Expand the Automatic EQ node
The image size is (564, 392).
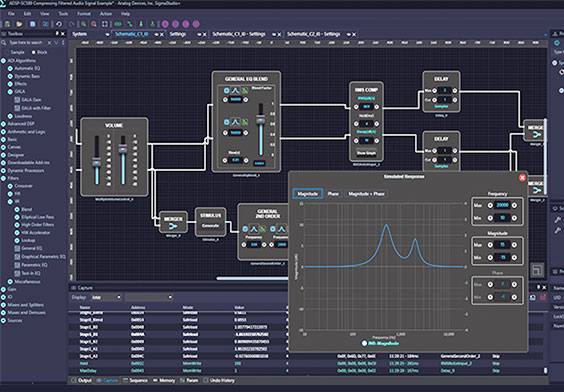10,68
